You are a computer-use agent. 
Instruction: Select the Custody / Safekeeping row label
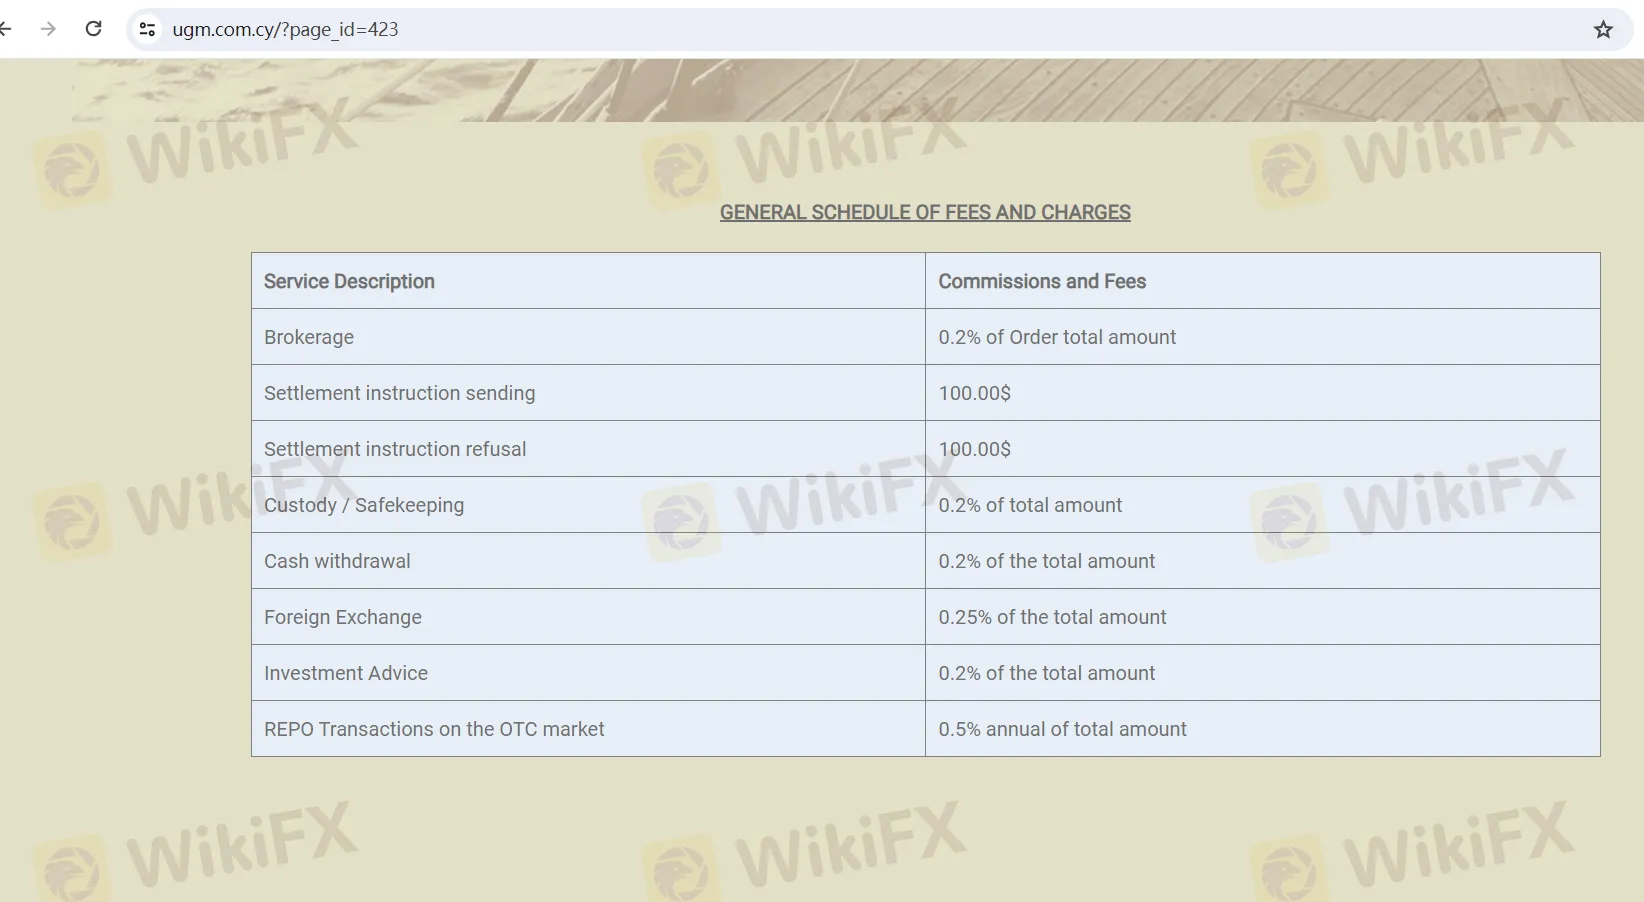364,505
